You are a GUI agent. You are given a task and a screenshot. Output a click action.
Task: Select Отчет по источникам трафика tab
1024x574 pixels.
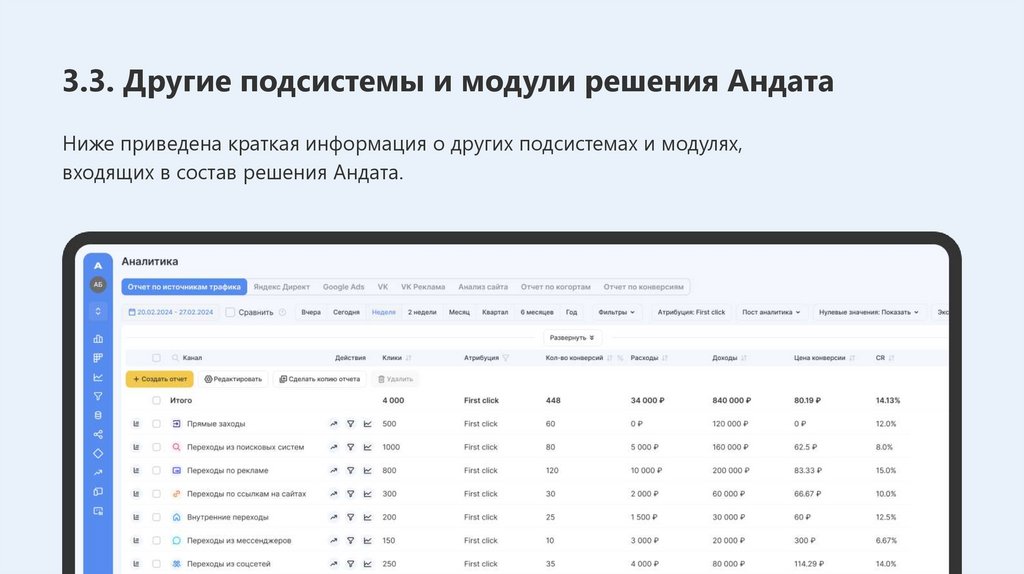pyautogui.click(x=184, y=287)
